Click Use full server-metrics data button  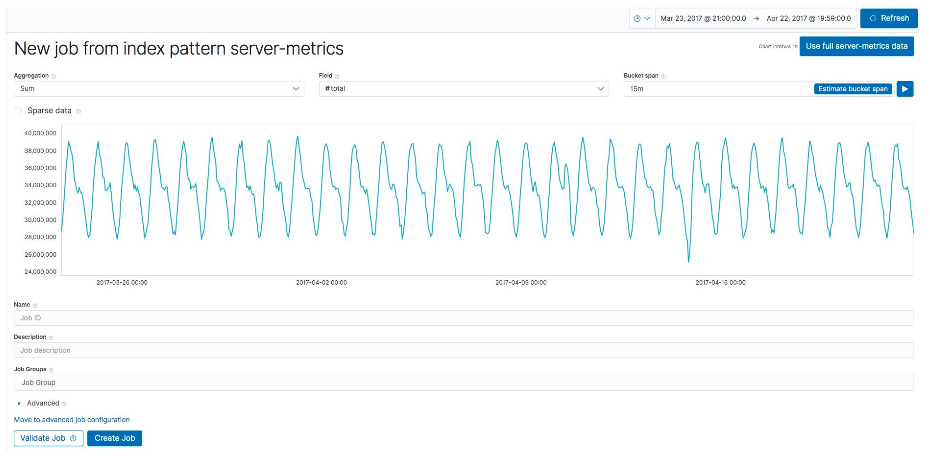coord(856,46)
